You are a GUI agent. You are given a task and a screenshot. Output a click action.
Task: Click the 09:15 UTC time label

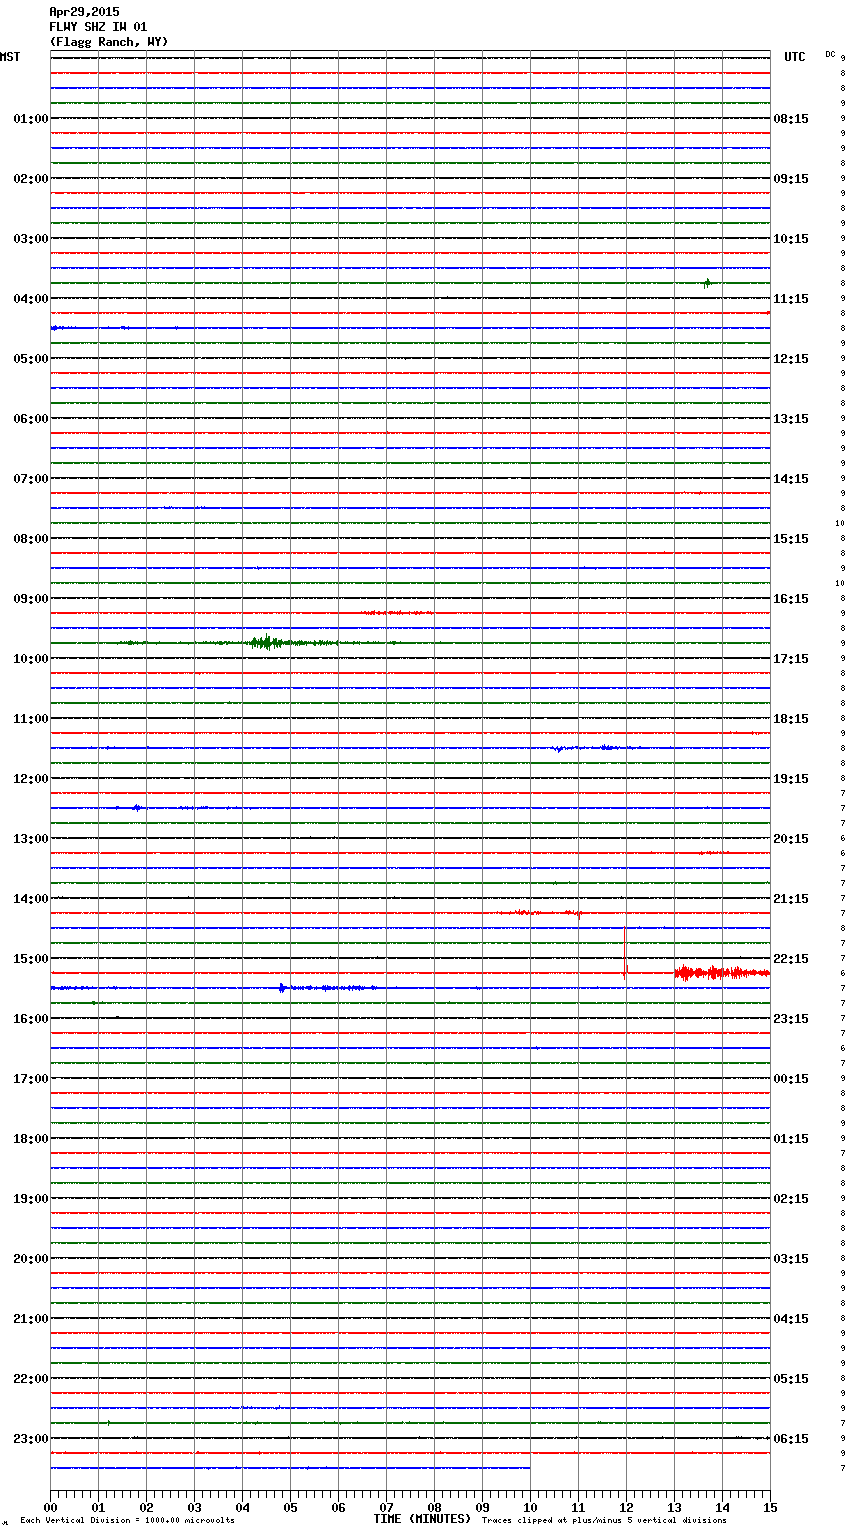(791, 179)
